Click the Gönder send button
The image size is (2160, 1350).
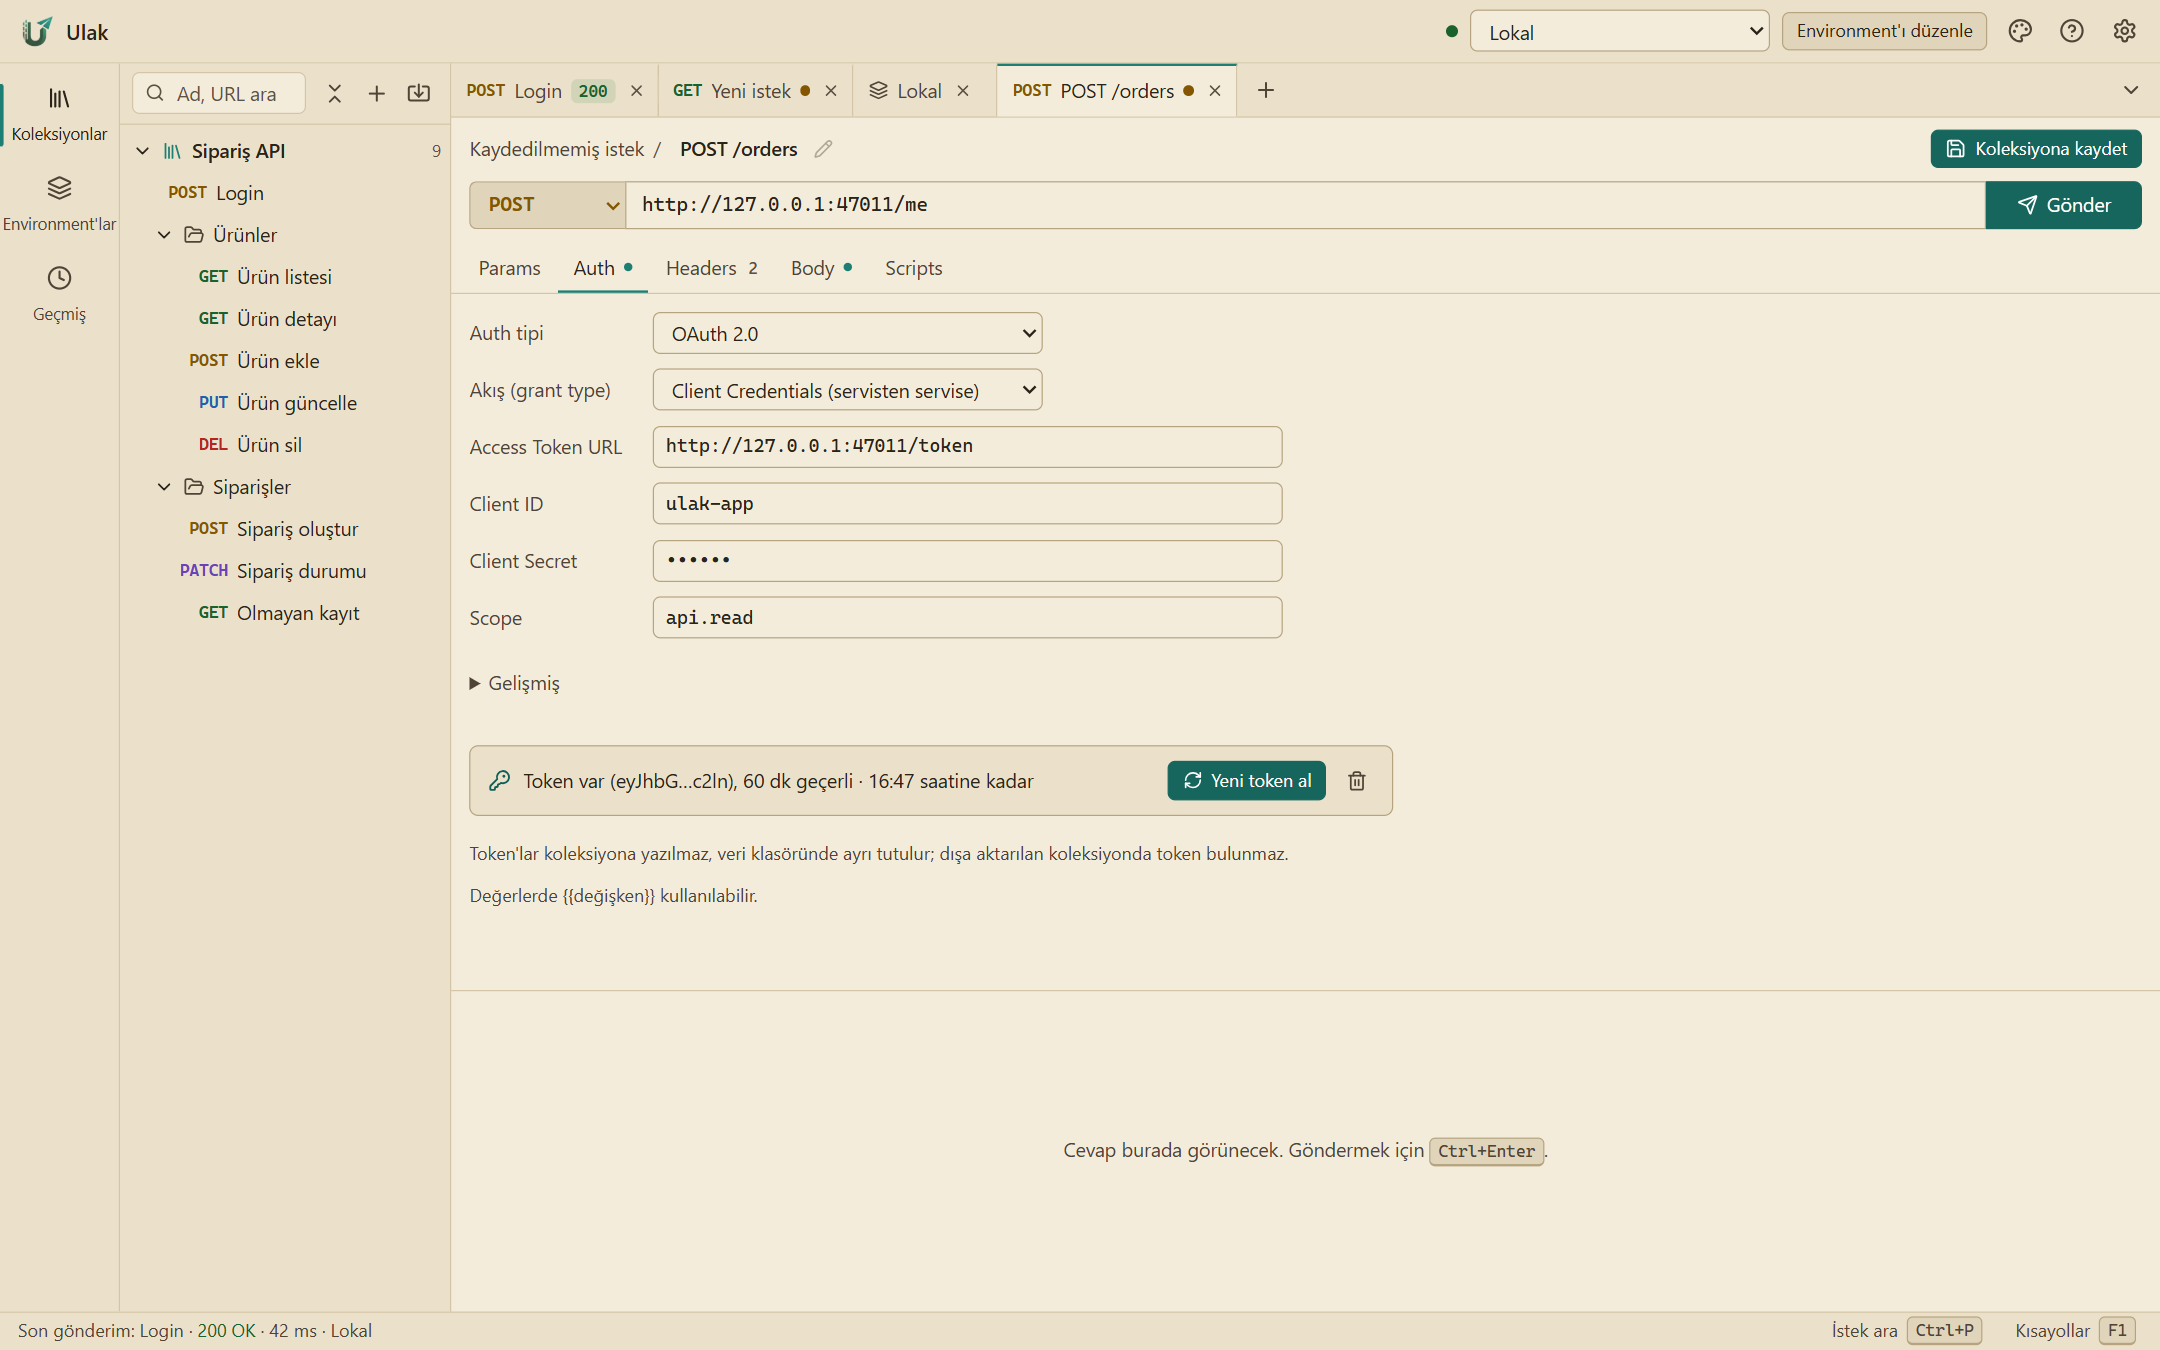coord(2063,205)
